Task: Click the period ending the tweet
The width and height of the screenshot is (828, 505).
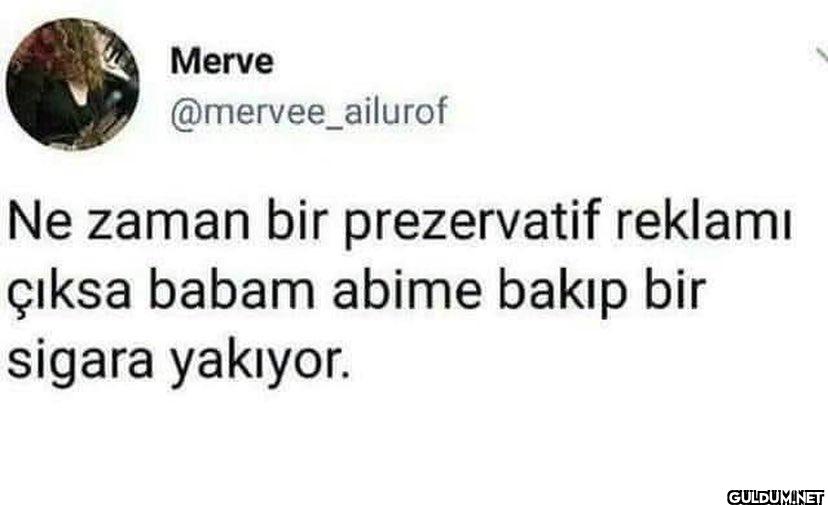Action: tap(345, 376)
